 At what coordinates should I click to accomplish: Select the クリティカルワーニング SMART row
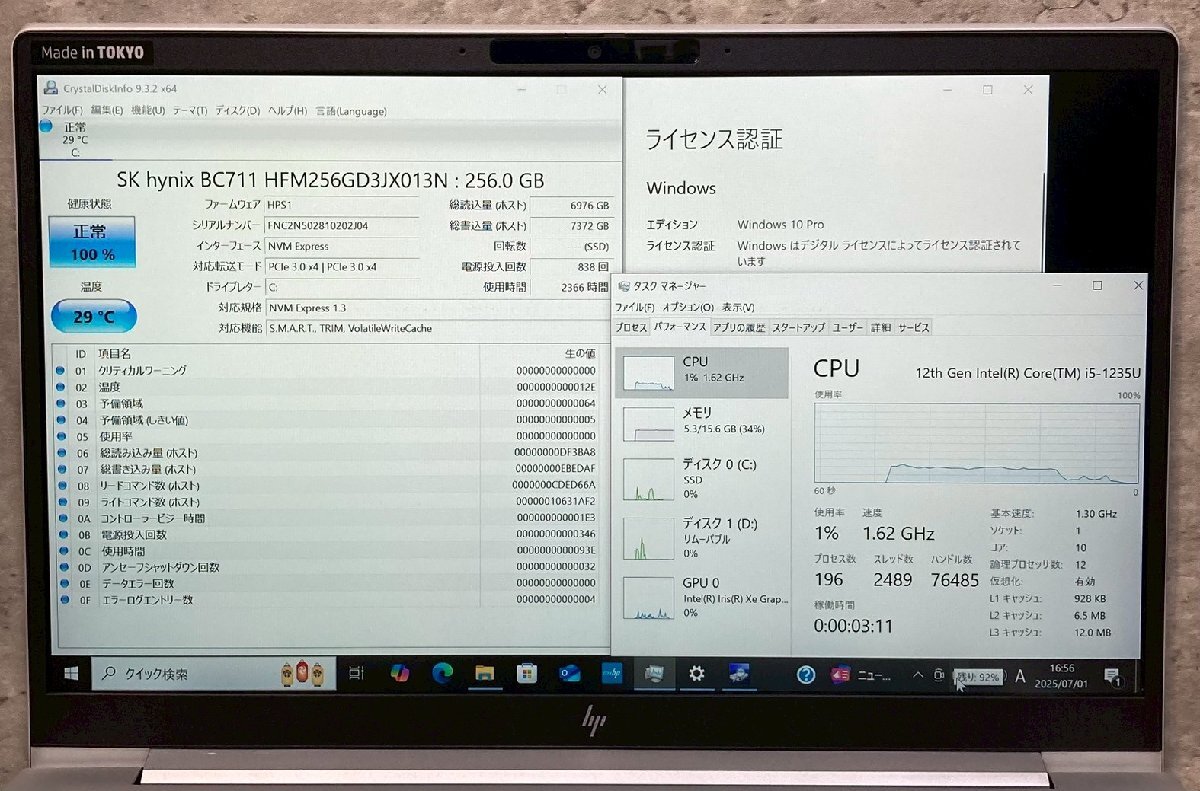327,371
